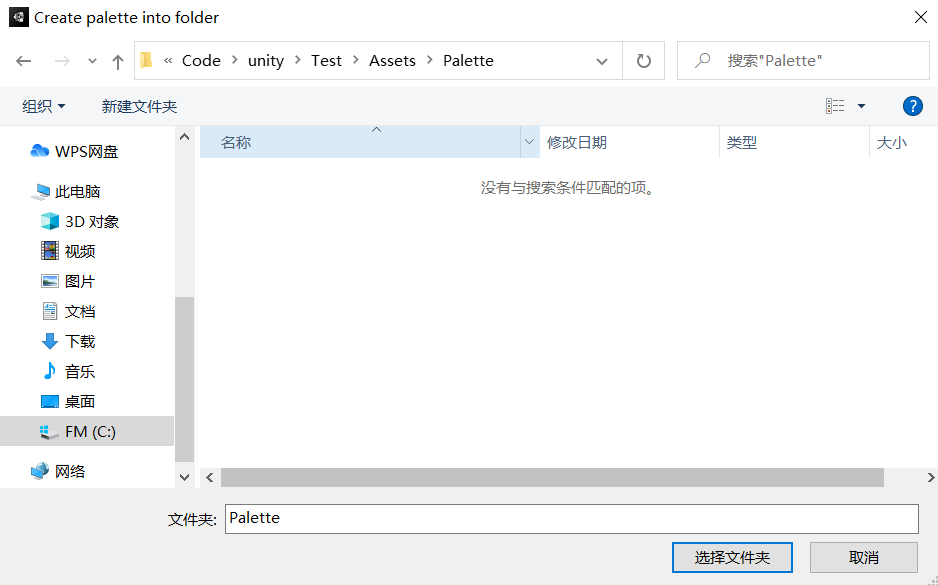Click the up one level arrow
The height and width of the screenshot is (585, 938).
(x=117, y=60)
